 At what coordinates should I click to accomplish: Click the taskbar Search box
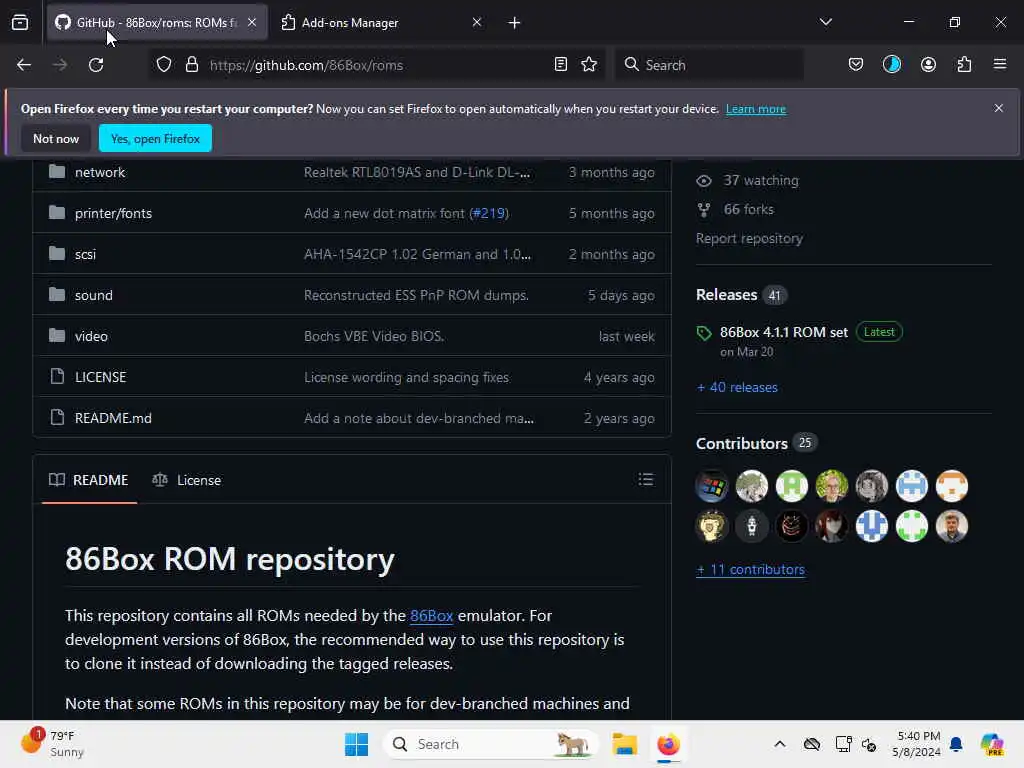(x=491, y=744)
